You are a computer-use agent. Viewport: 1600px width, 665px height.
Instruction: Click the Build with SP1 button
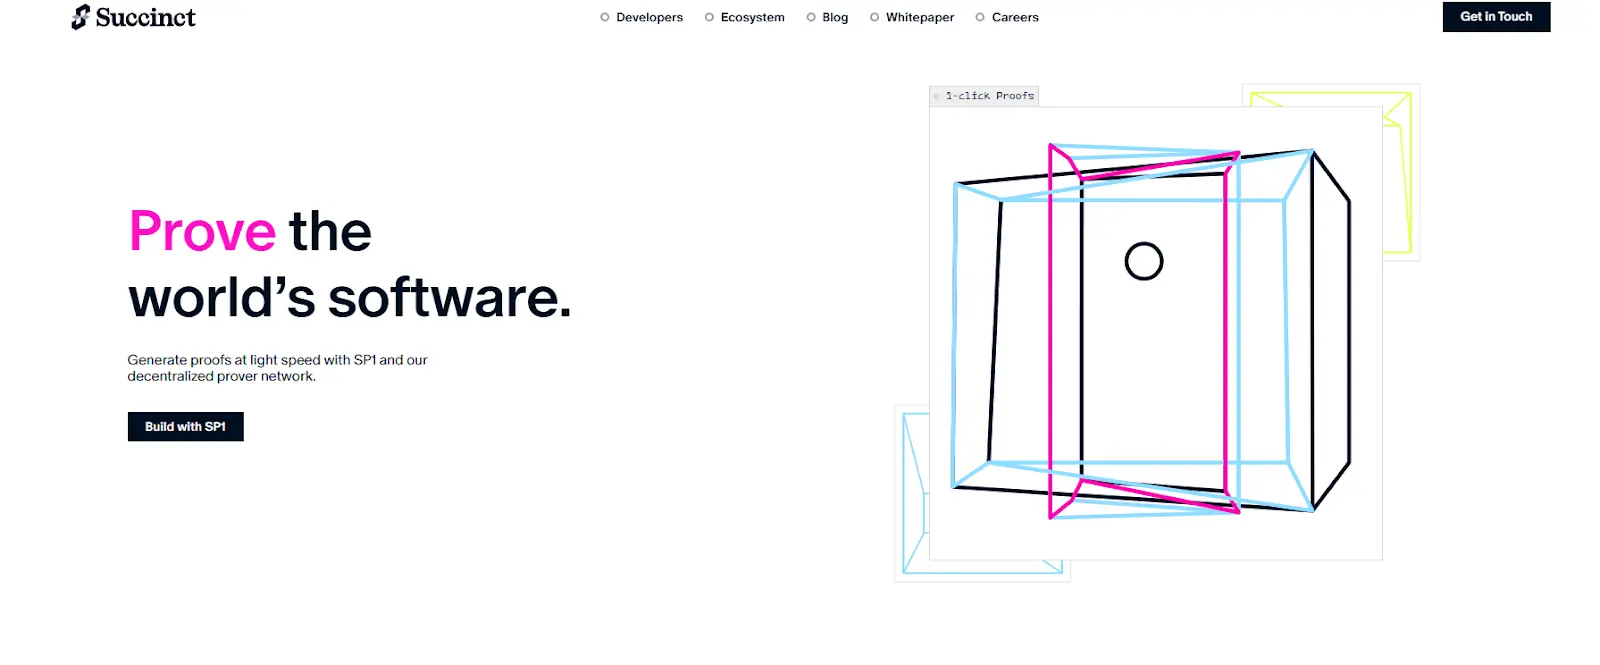[x=185, y=427]
